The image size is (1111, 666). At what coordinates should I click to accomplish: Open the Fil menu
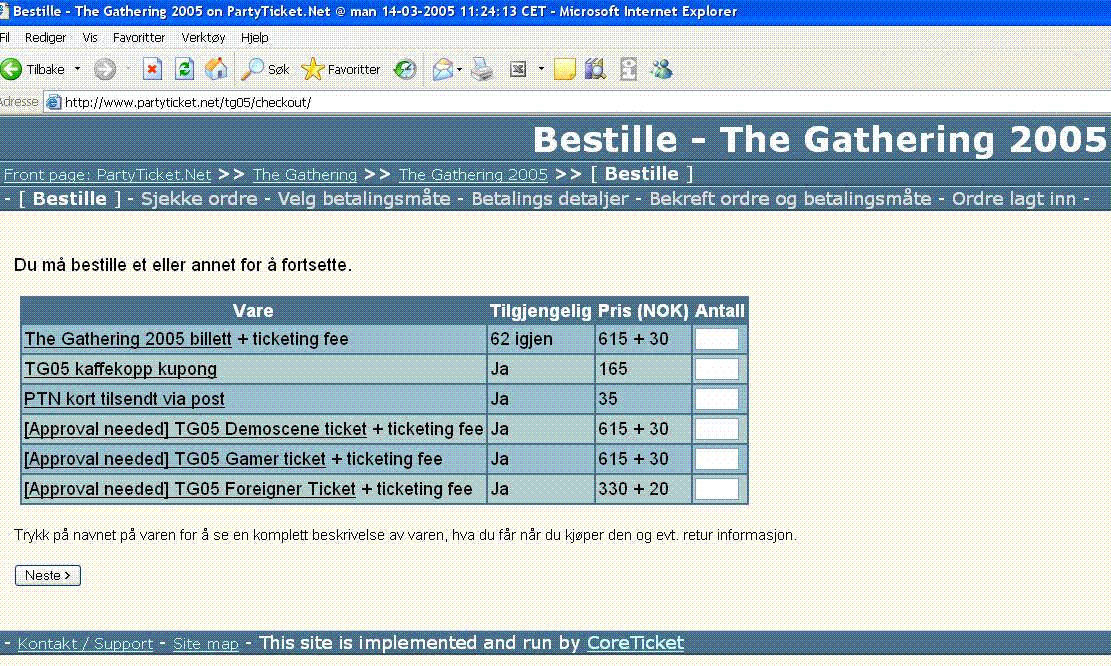tap(4, 38)
